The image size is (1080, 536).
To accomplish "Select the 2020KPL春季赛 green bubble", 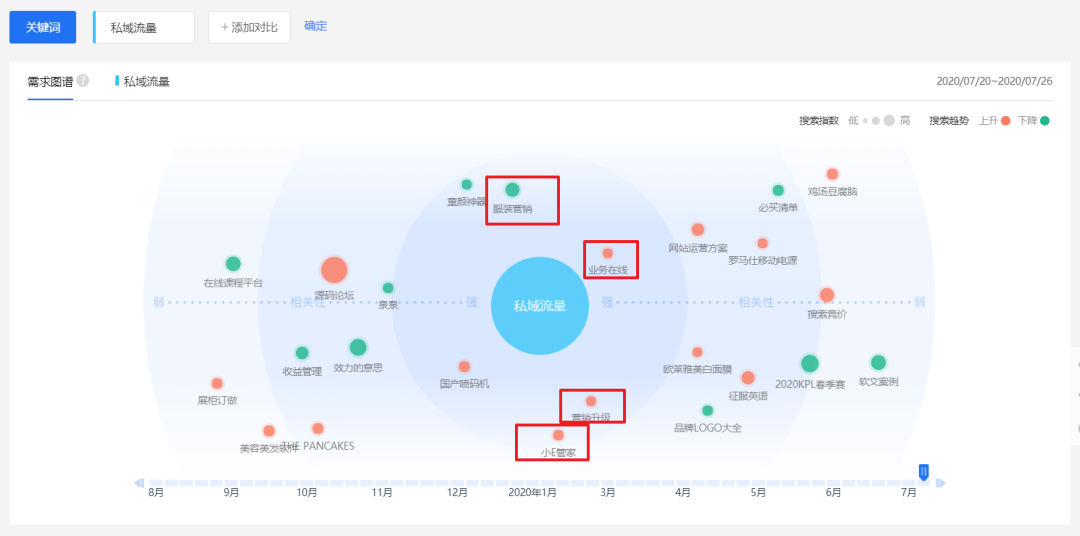I will pyautogui.click(x=810, y=363).
